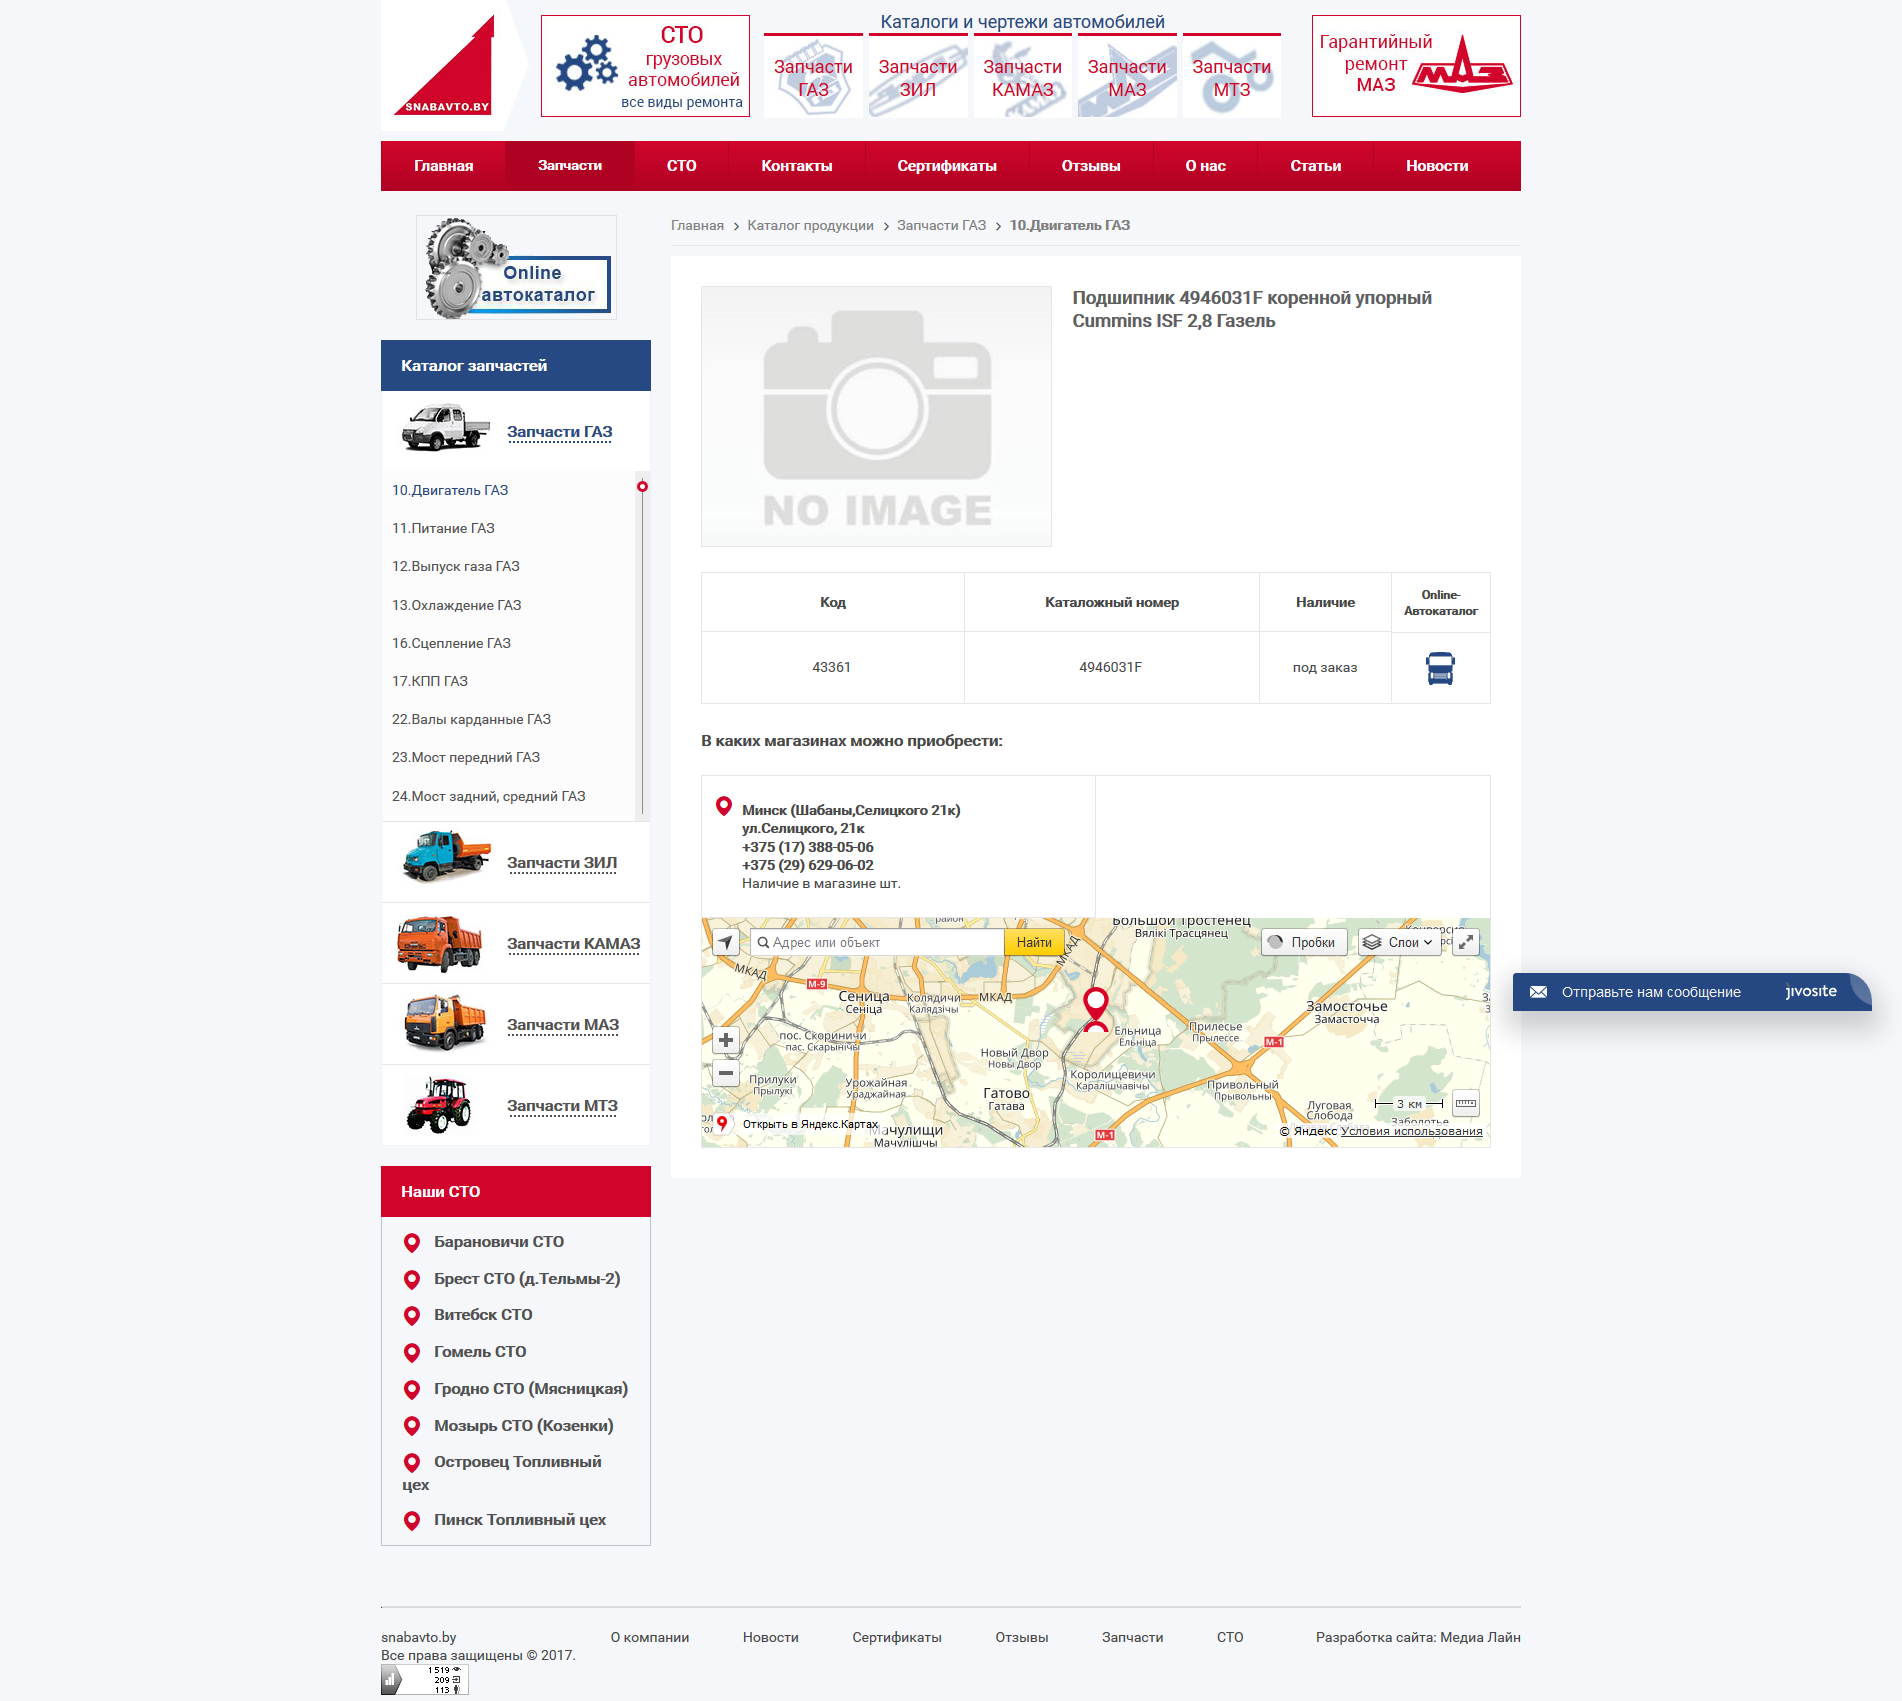
Task: Click the map address search field
Action: (x=877, y=942)
